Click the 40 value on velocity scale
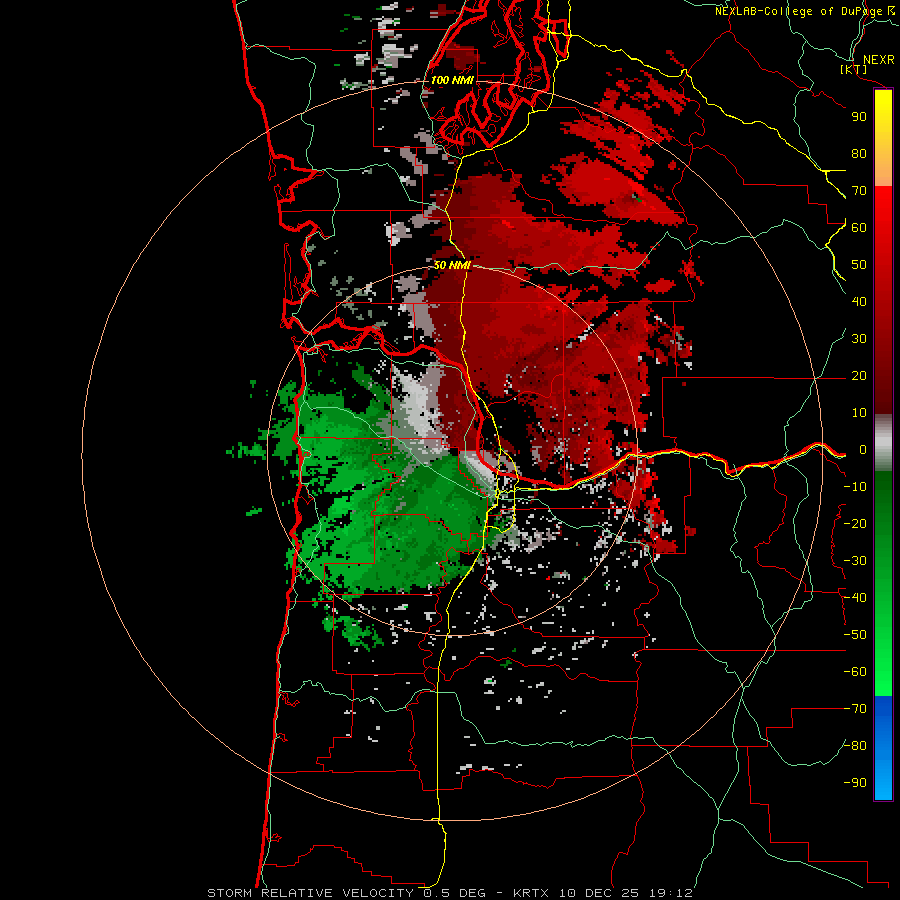 [x=859, y=302]
